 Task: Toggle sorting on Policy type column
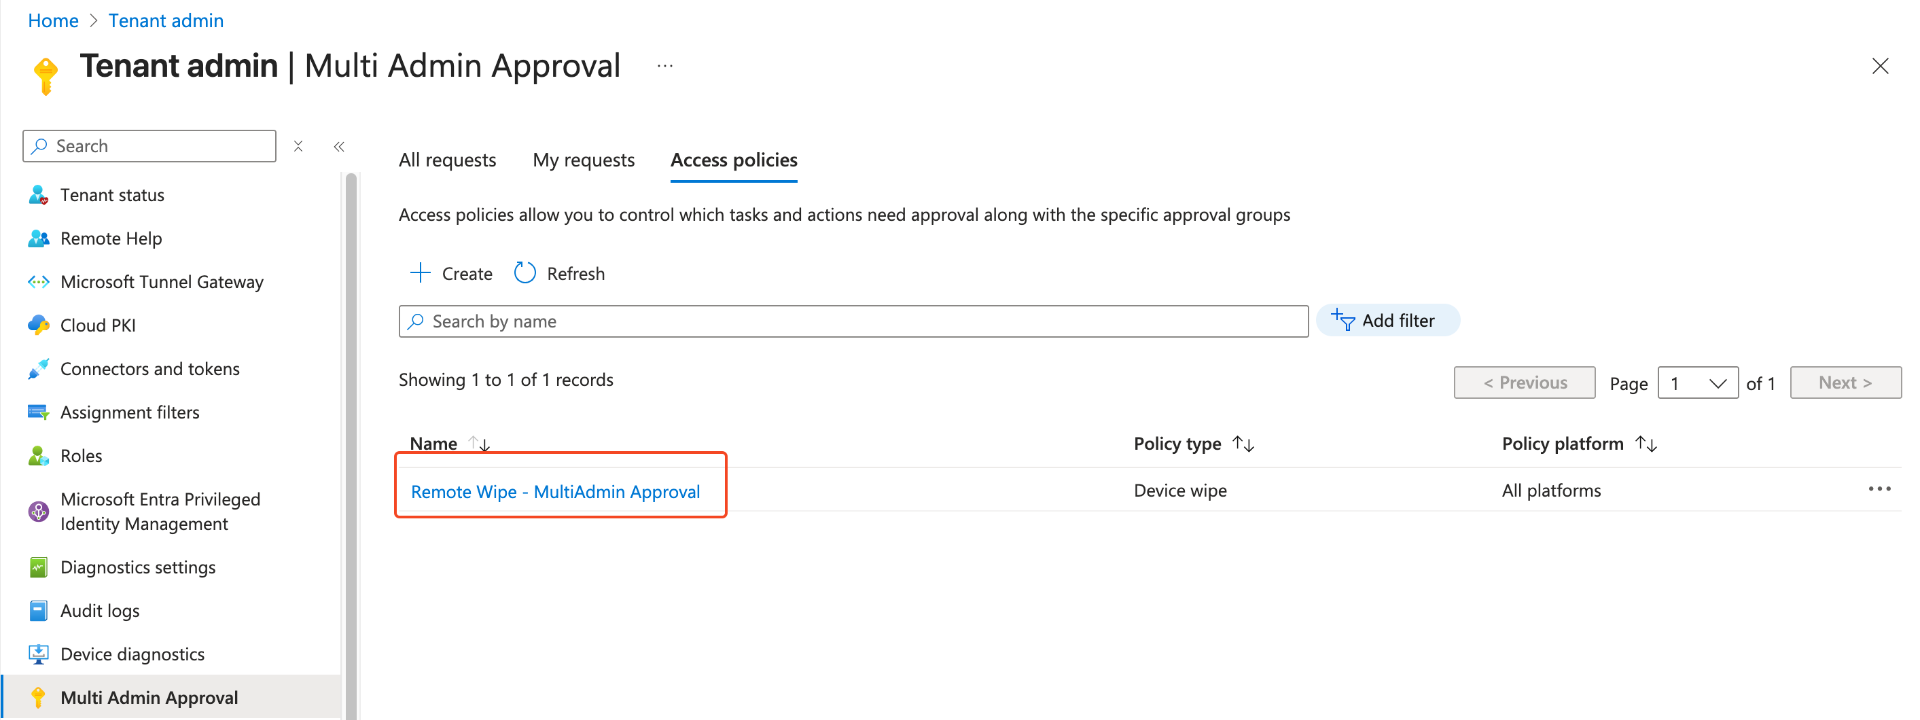point(1243,444)
